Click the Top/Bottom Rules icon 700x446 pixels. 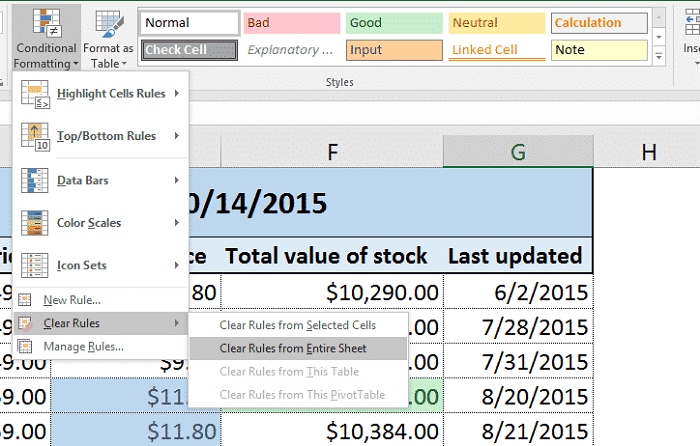(x=36, y=137)
